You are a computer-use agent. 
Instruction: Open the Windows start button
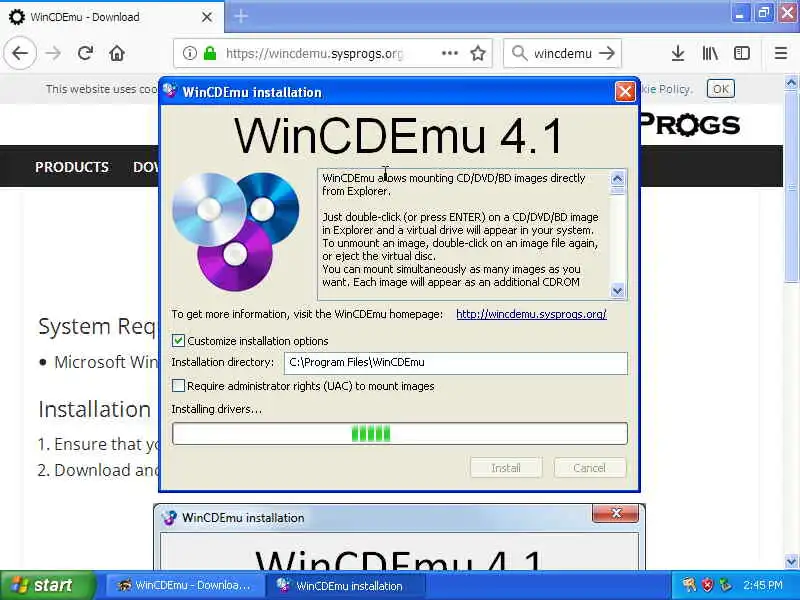pyautogui.click(x=47, y=585)
